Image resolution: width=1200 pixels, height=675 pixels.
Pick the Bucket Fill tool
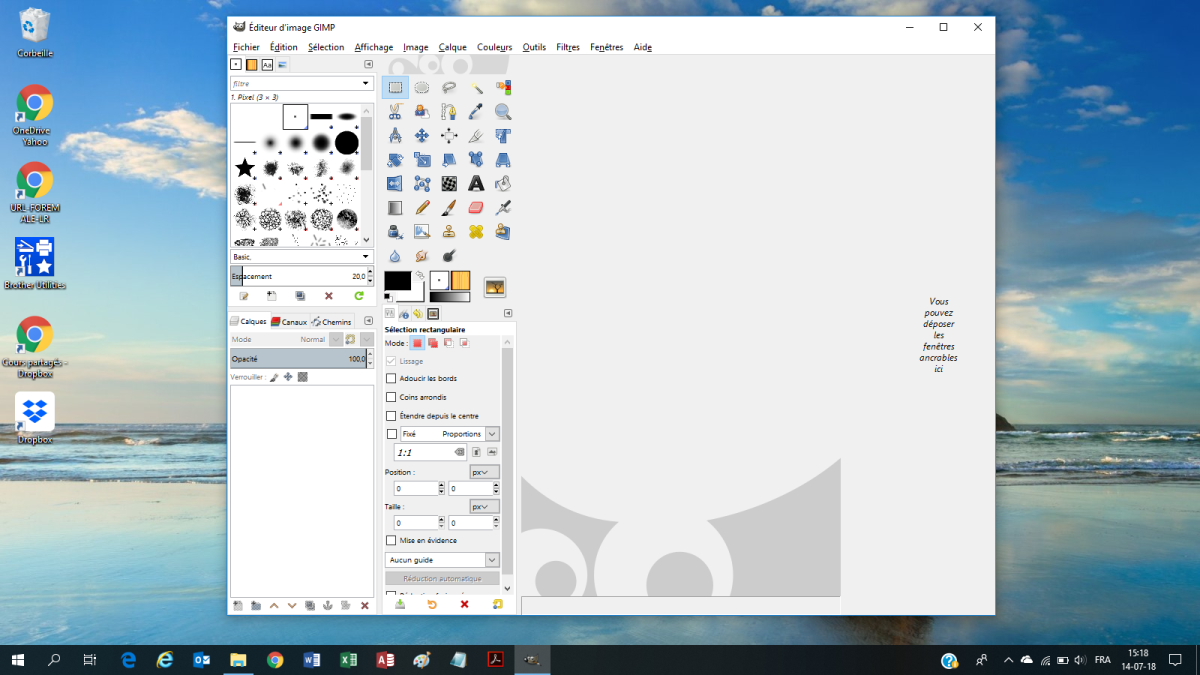pyautogui.click(x=503, y=184)
